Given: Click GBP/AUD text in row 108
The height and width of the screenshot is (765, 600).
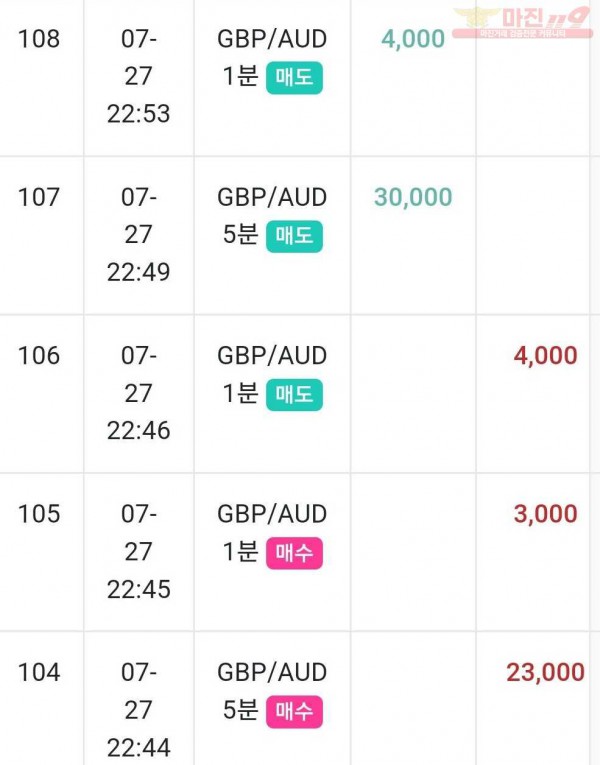Looking at the screenshot, I should (x=272, y=39).
